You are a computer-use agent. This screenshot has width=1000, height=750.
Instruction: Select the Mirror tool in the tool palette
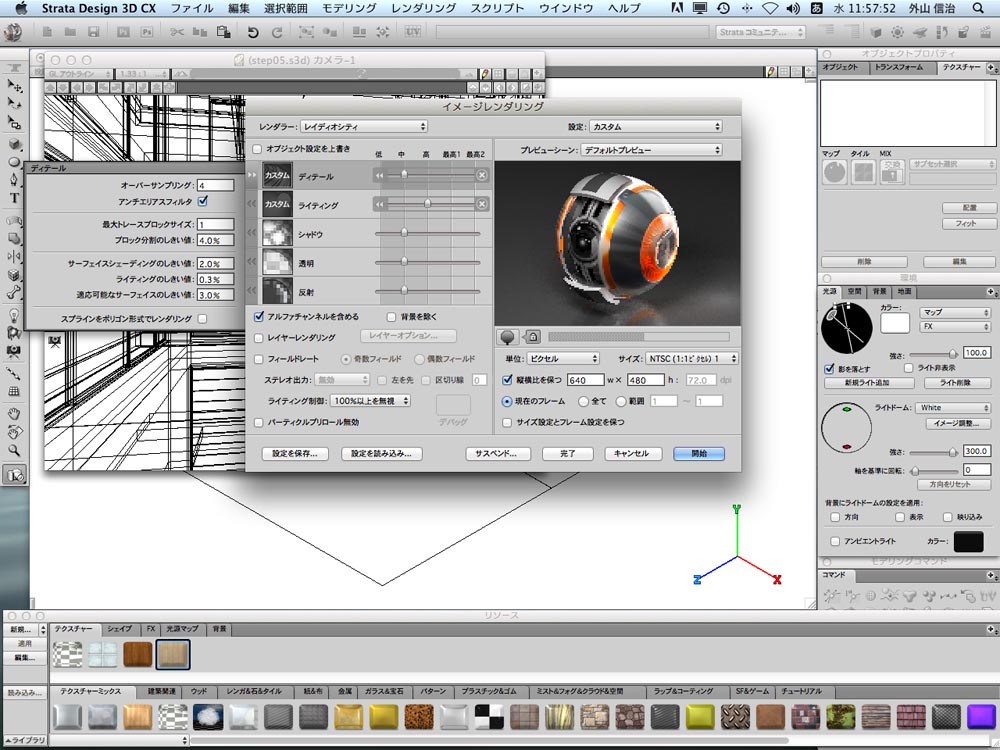pos(14,256)
